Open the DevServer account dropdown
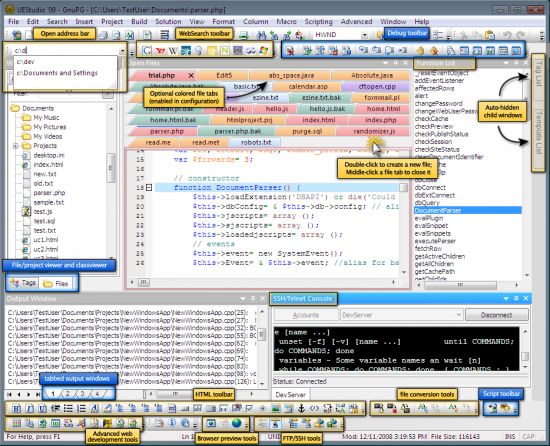Viewport: 550px width, 446px height. coord(459,315)
